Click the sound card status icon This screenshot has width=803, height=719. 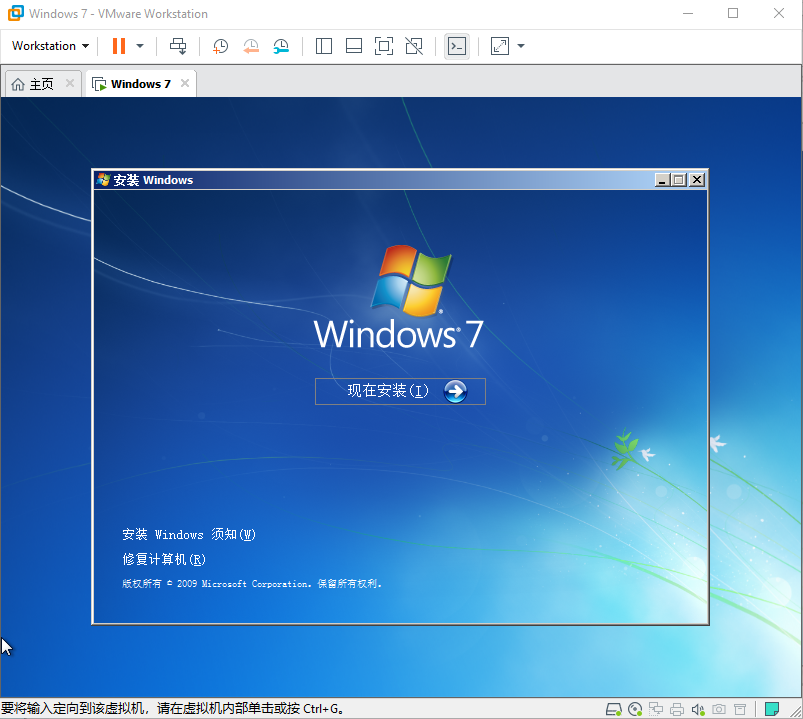[698, 709]
